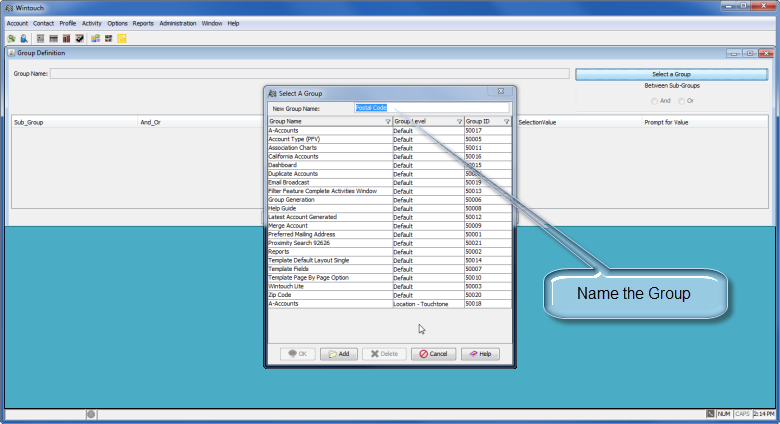Open the Reports menu
The image size is (780, 424).
tap(143, 22)
